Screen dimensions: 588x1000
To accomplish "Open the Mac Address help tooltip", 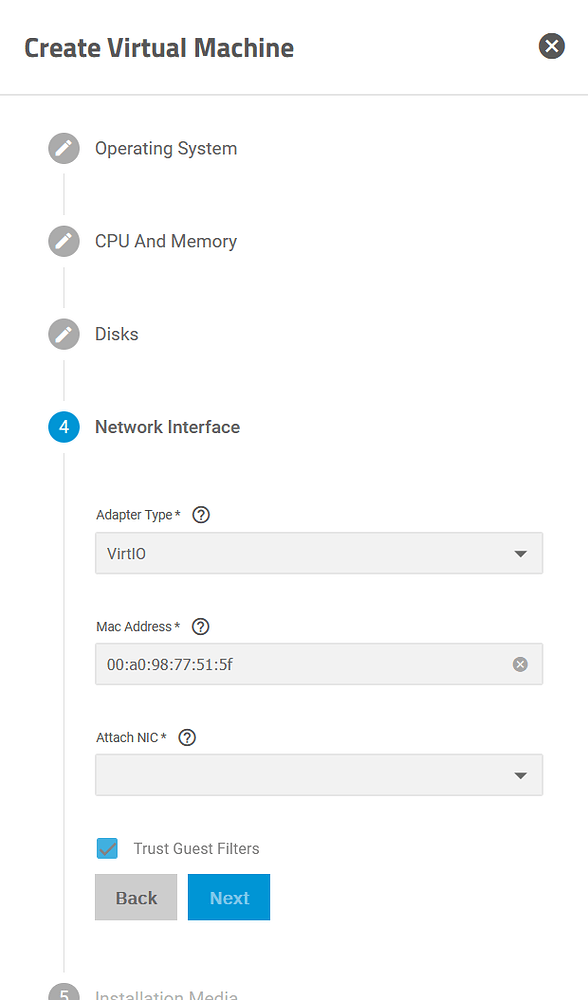I will coord(200,626).
